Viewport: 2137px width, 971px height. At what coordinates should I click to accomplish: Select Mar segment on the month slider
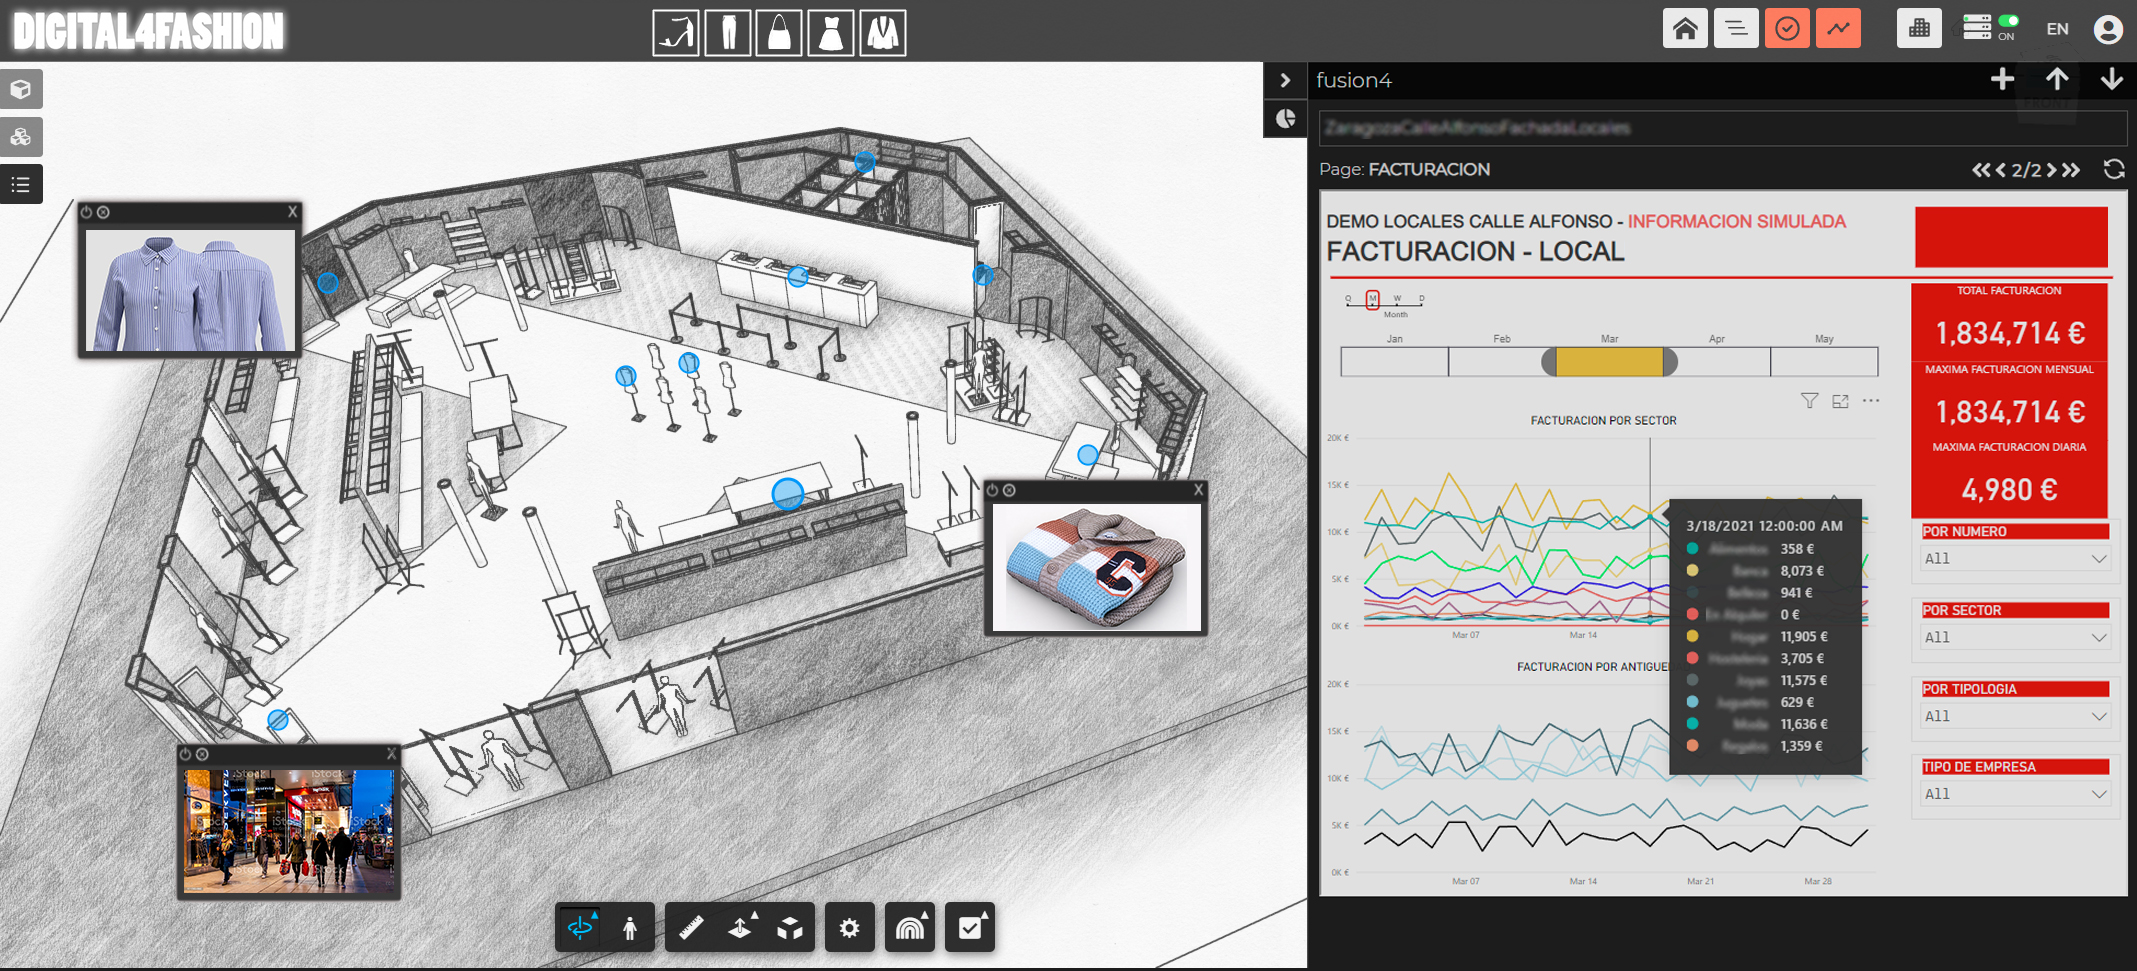[x=1609, y=362]
